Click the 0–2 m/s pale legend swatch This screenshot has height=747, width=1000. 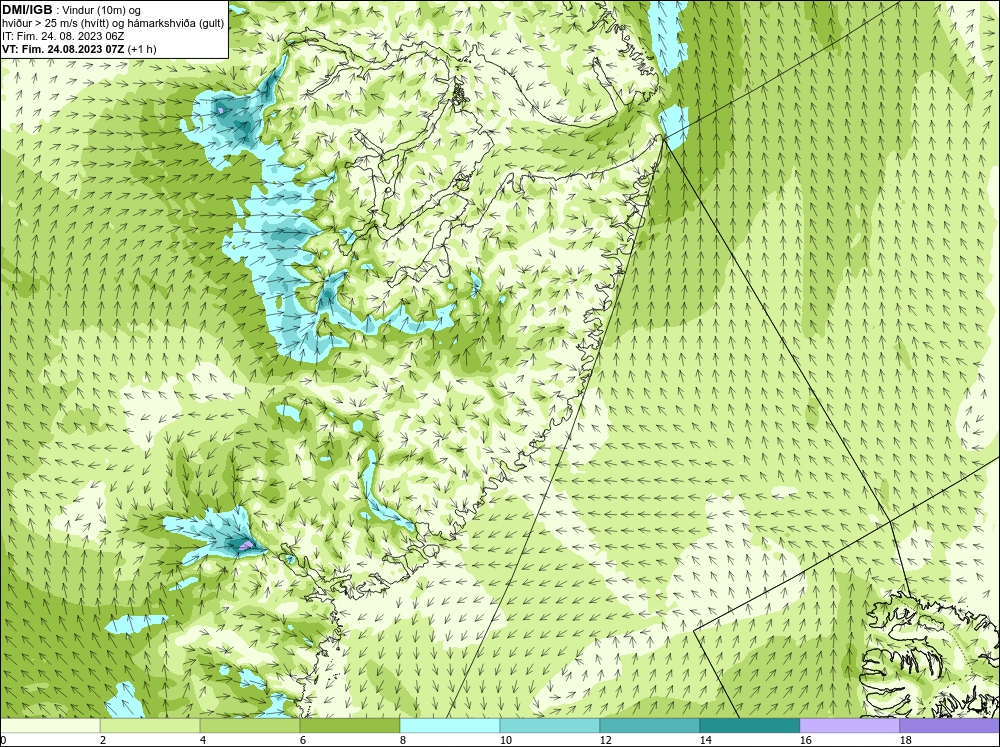coord(50,725)
